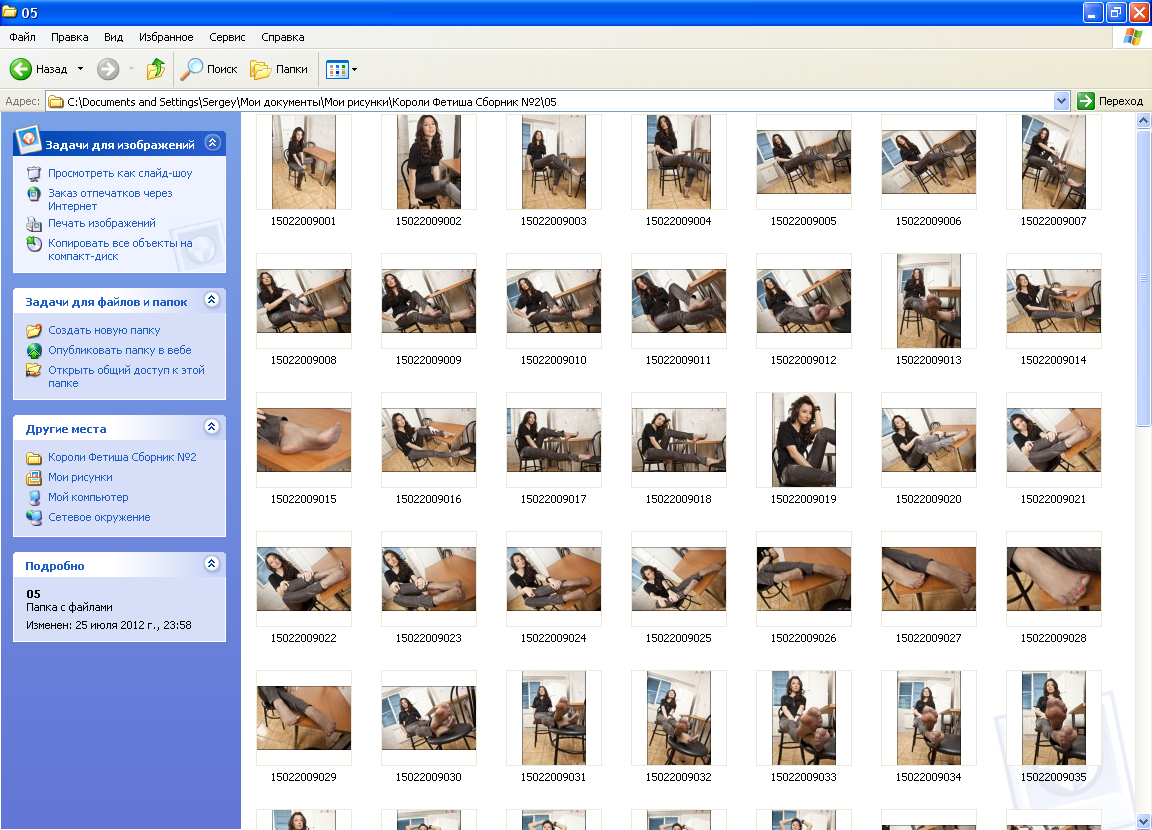
Task: Open the forward history dropdown arrow
Action: [132, 69]
